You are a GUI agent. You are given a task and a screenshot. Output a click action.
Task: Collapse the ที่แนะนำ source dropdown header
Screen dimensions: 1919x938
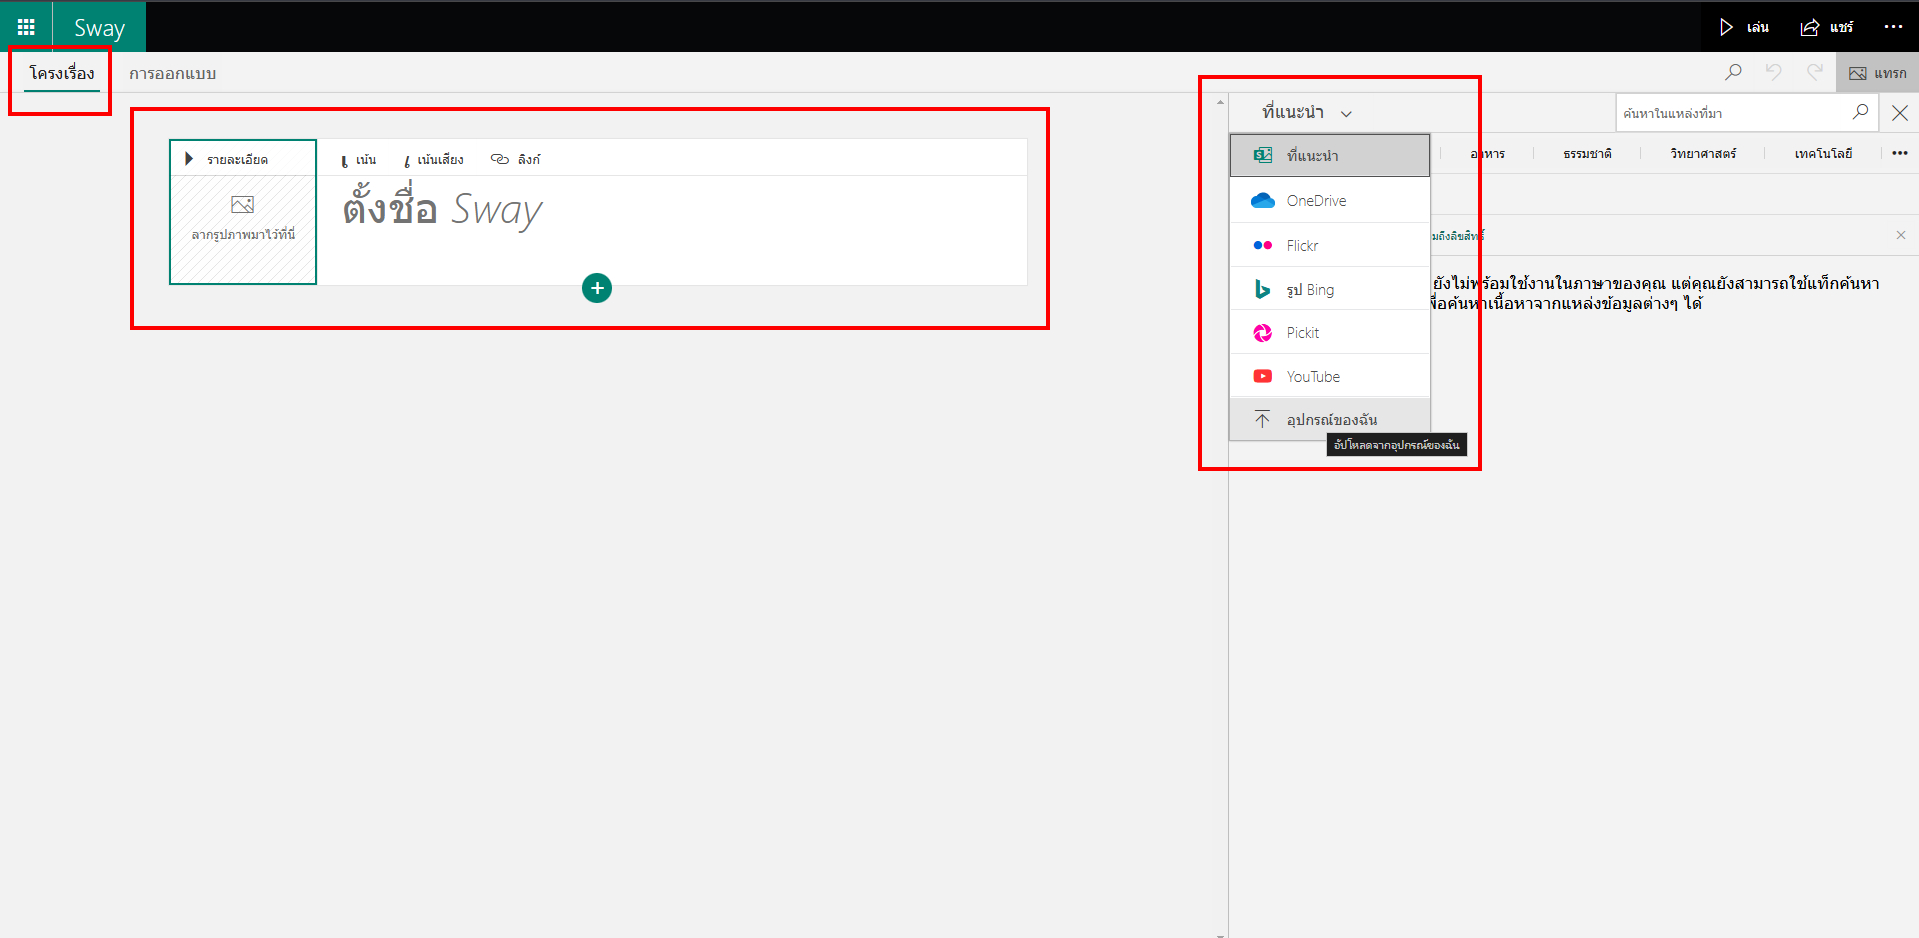[x=1306, y=112]
